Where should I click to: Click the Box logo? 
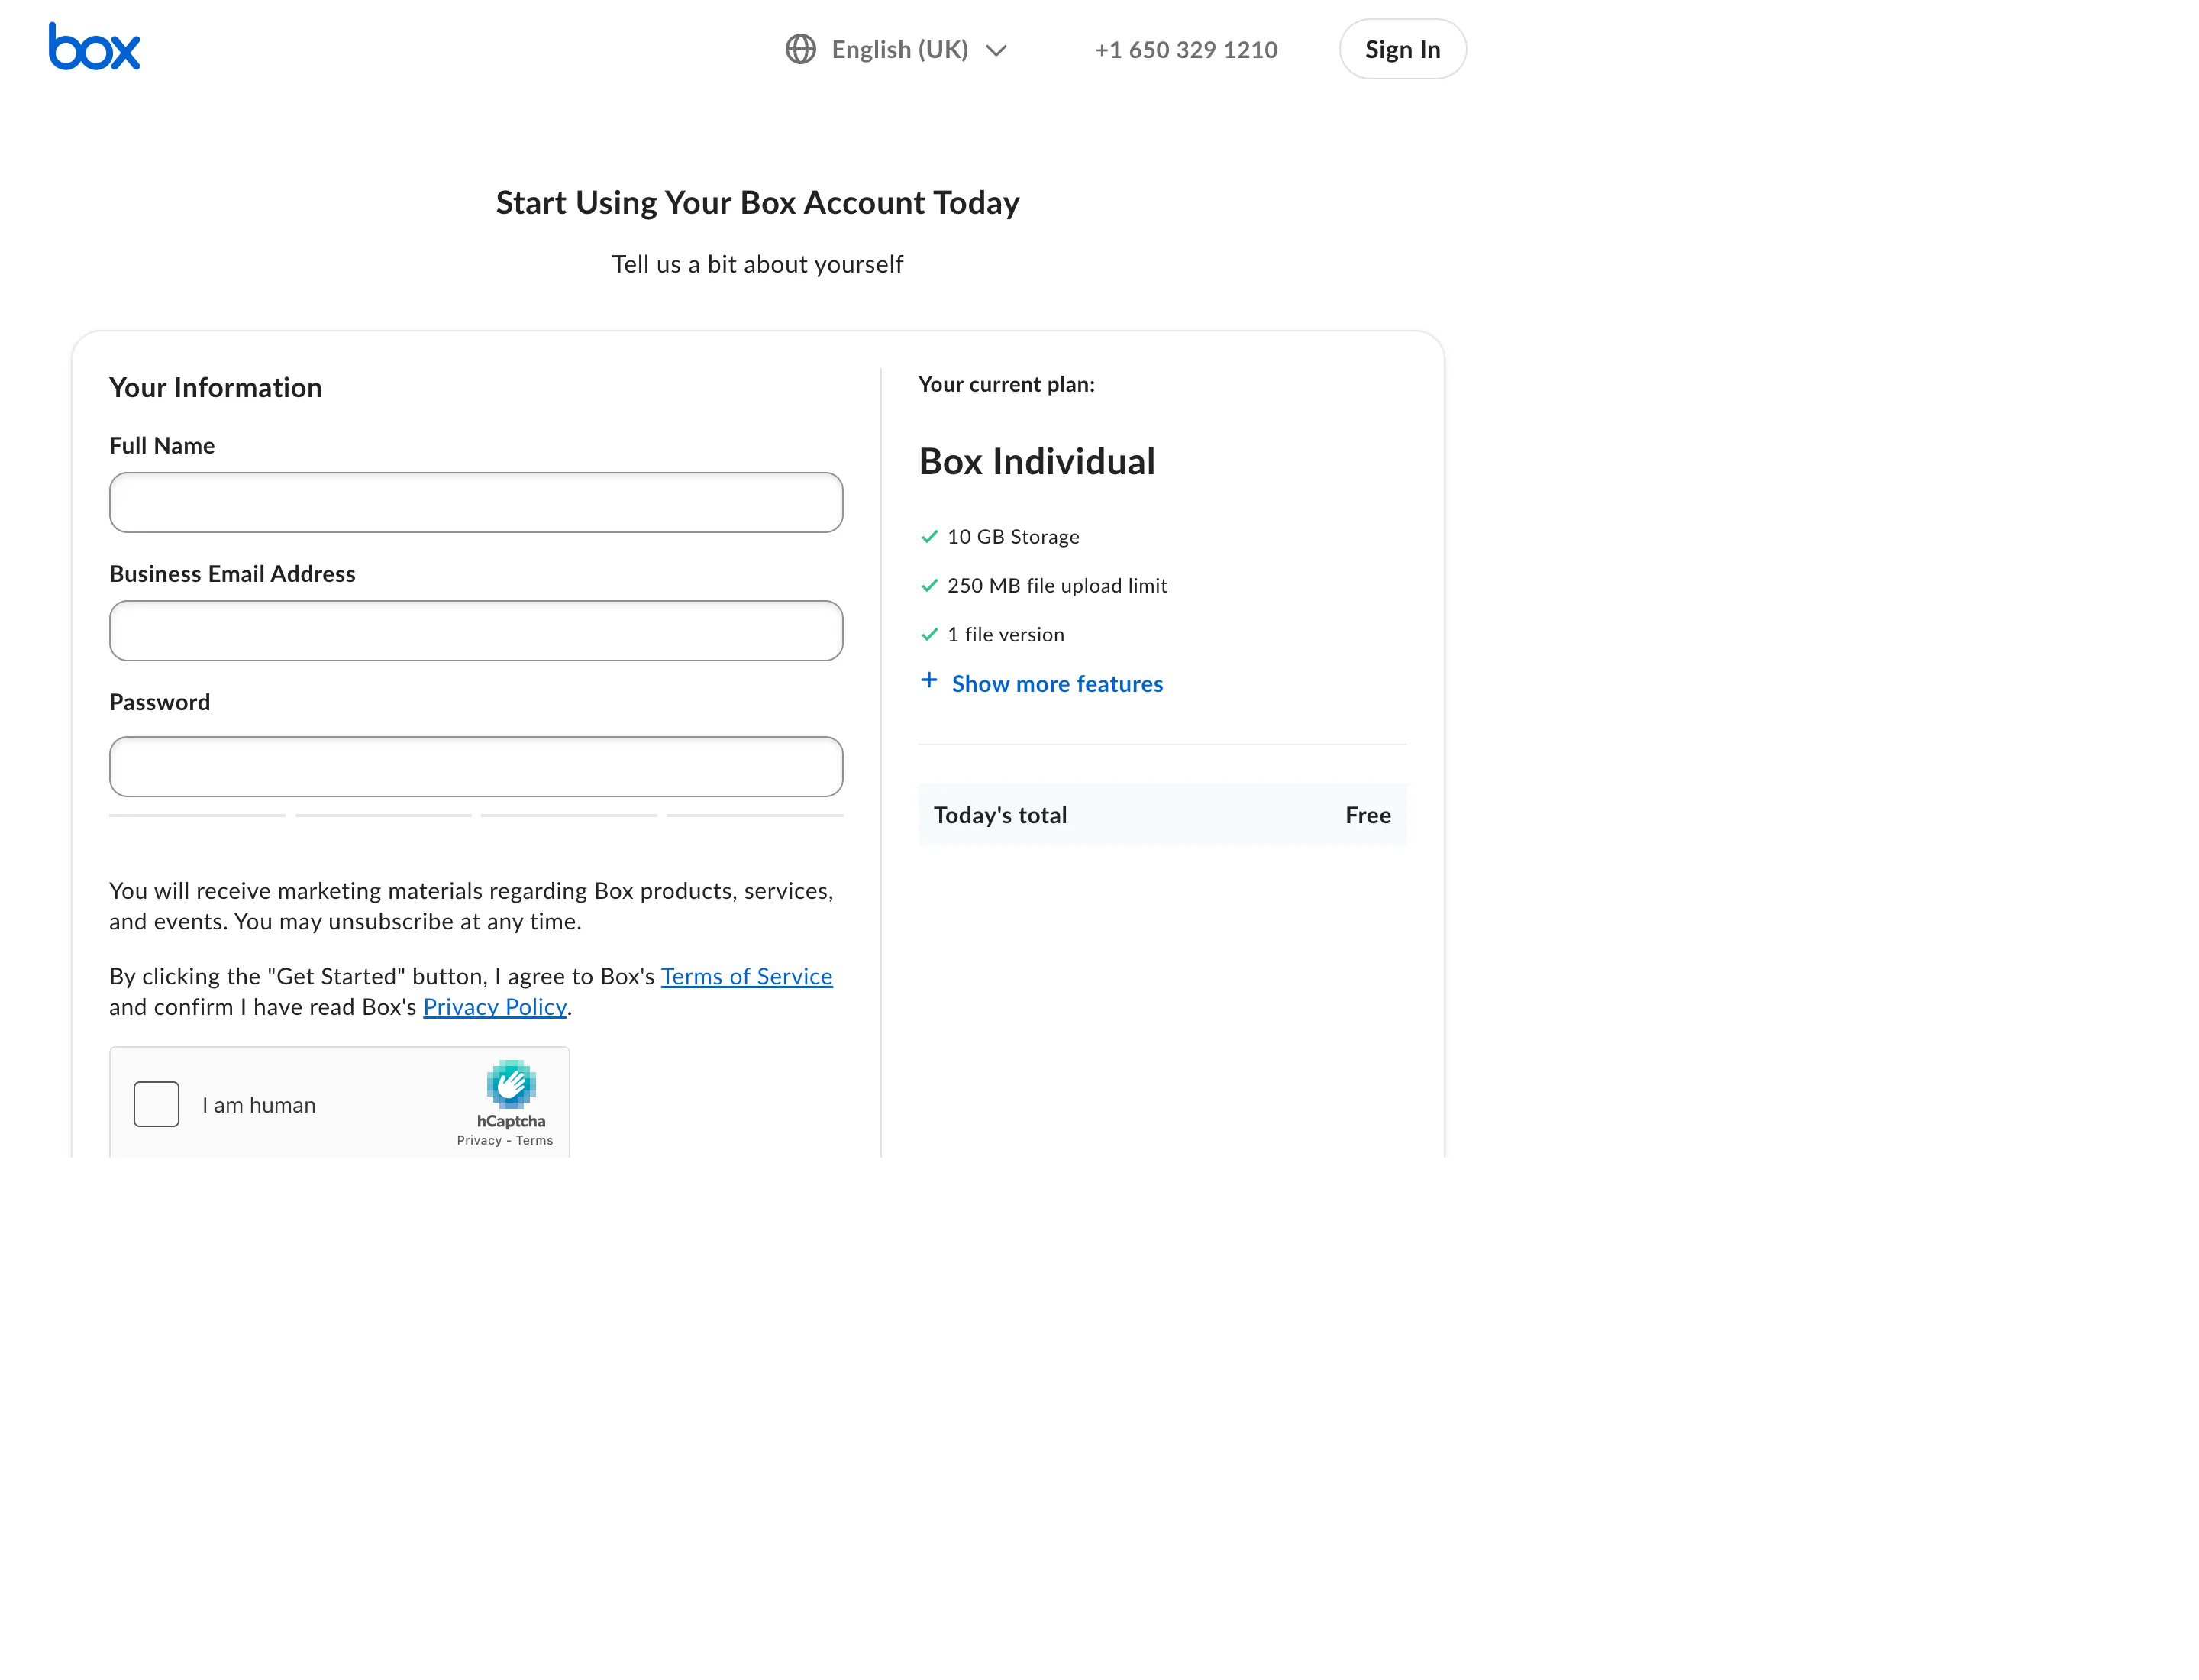point(94,47)
